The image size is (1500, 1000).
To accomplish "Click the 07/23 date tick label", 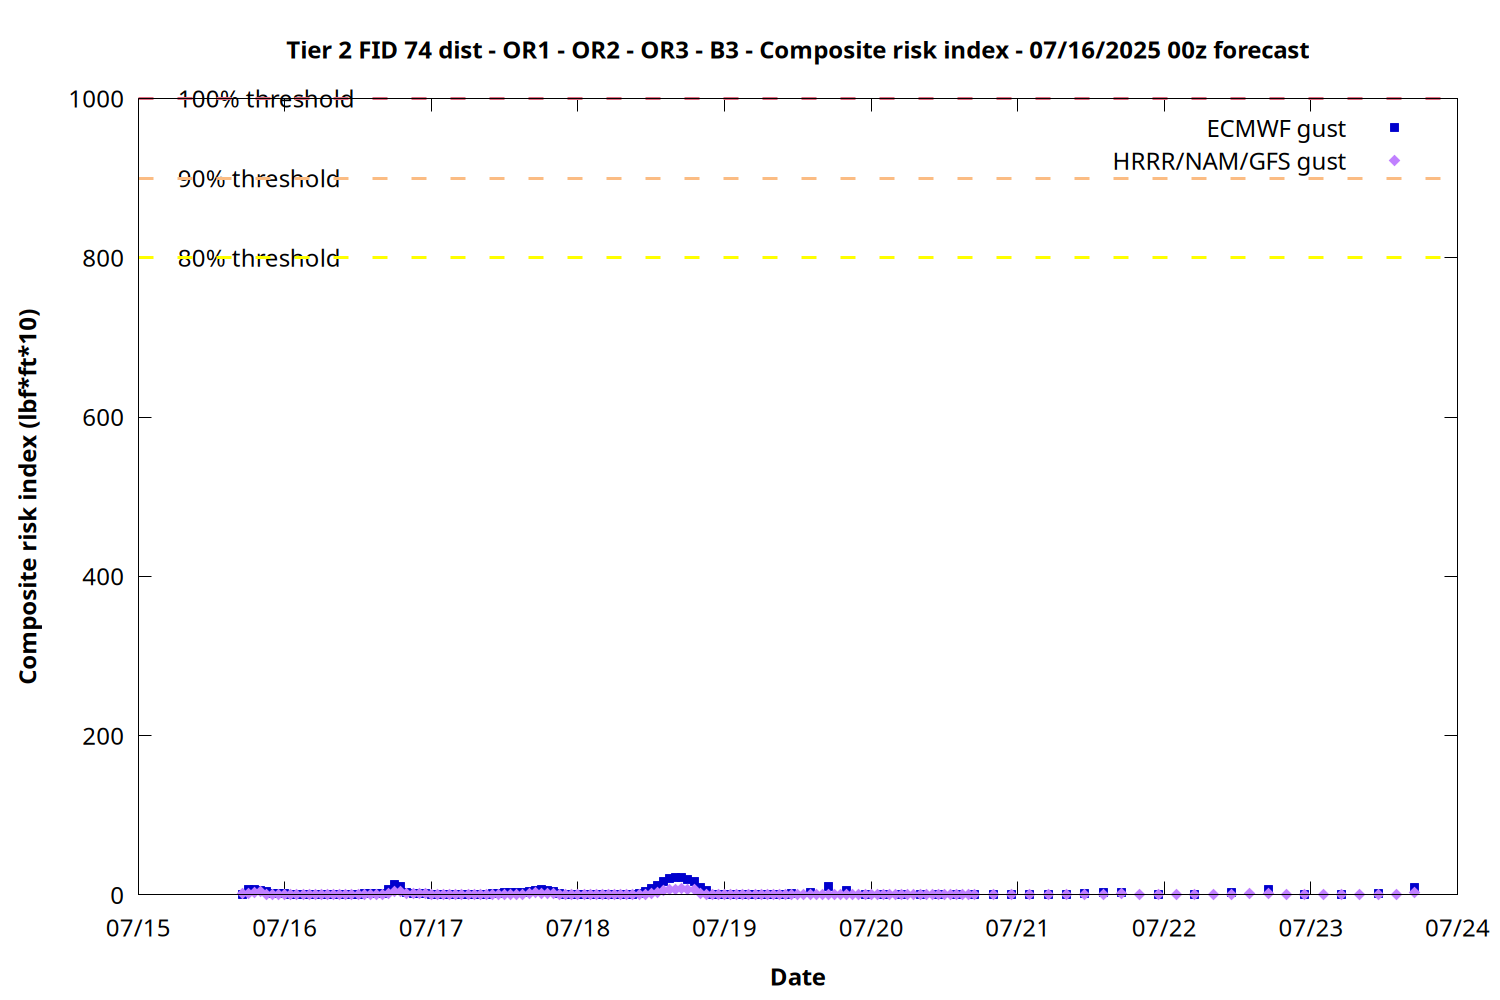I will [x=1311, y=928].
